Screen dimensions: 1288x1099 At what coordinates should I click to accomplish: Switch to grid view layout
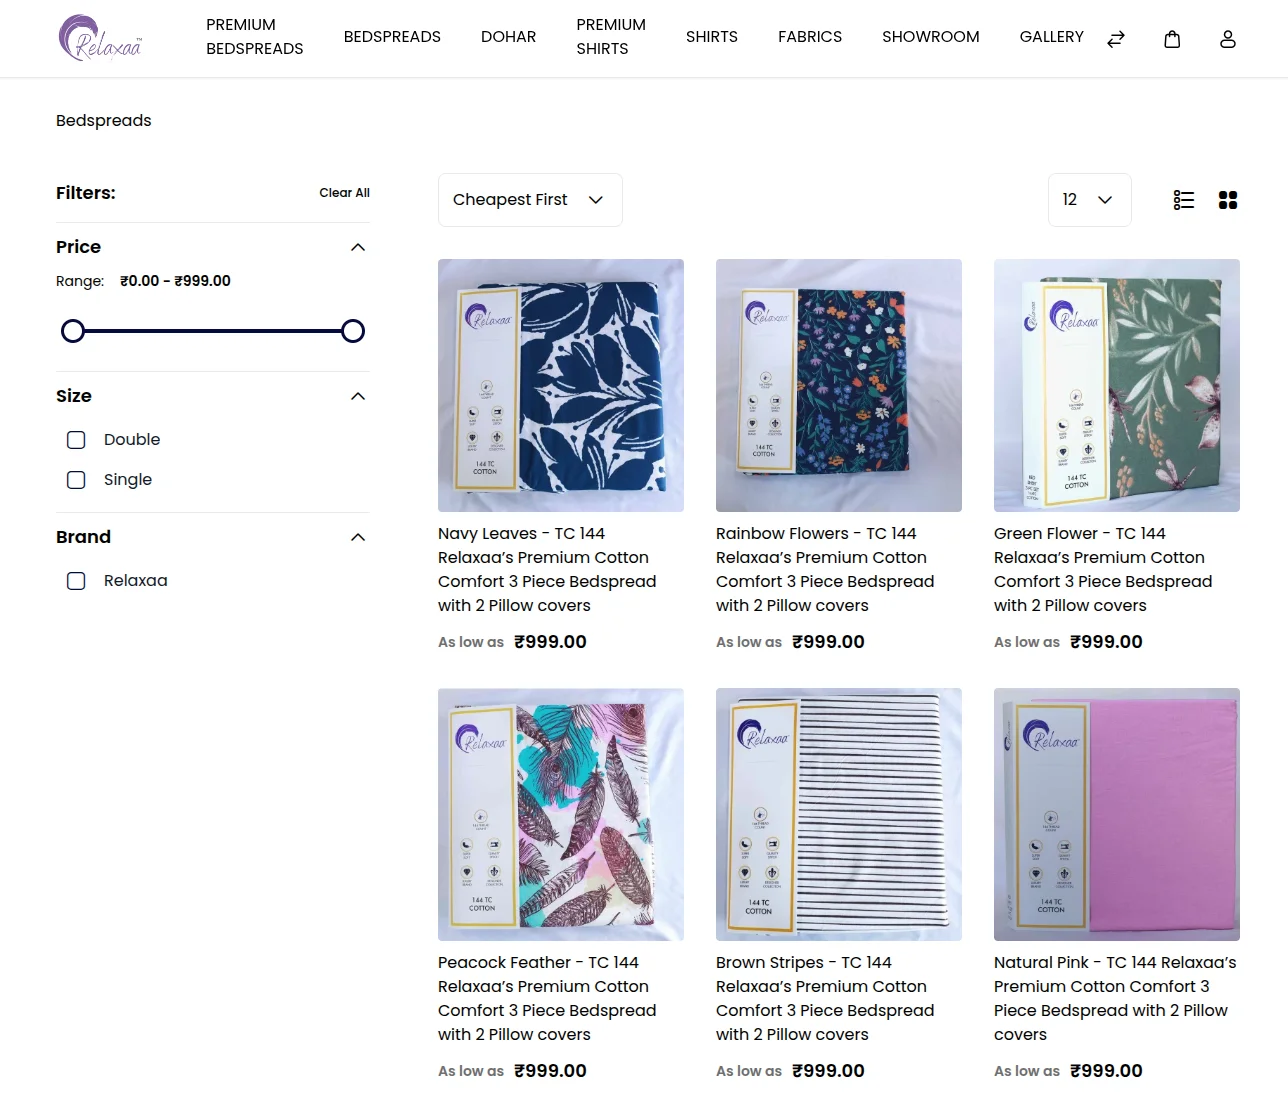[1228, 200]
